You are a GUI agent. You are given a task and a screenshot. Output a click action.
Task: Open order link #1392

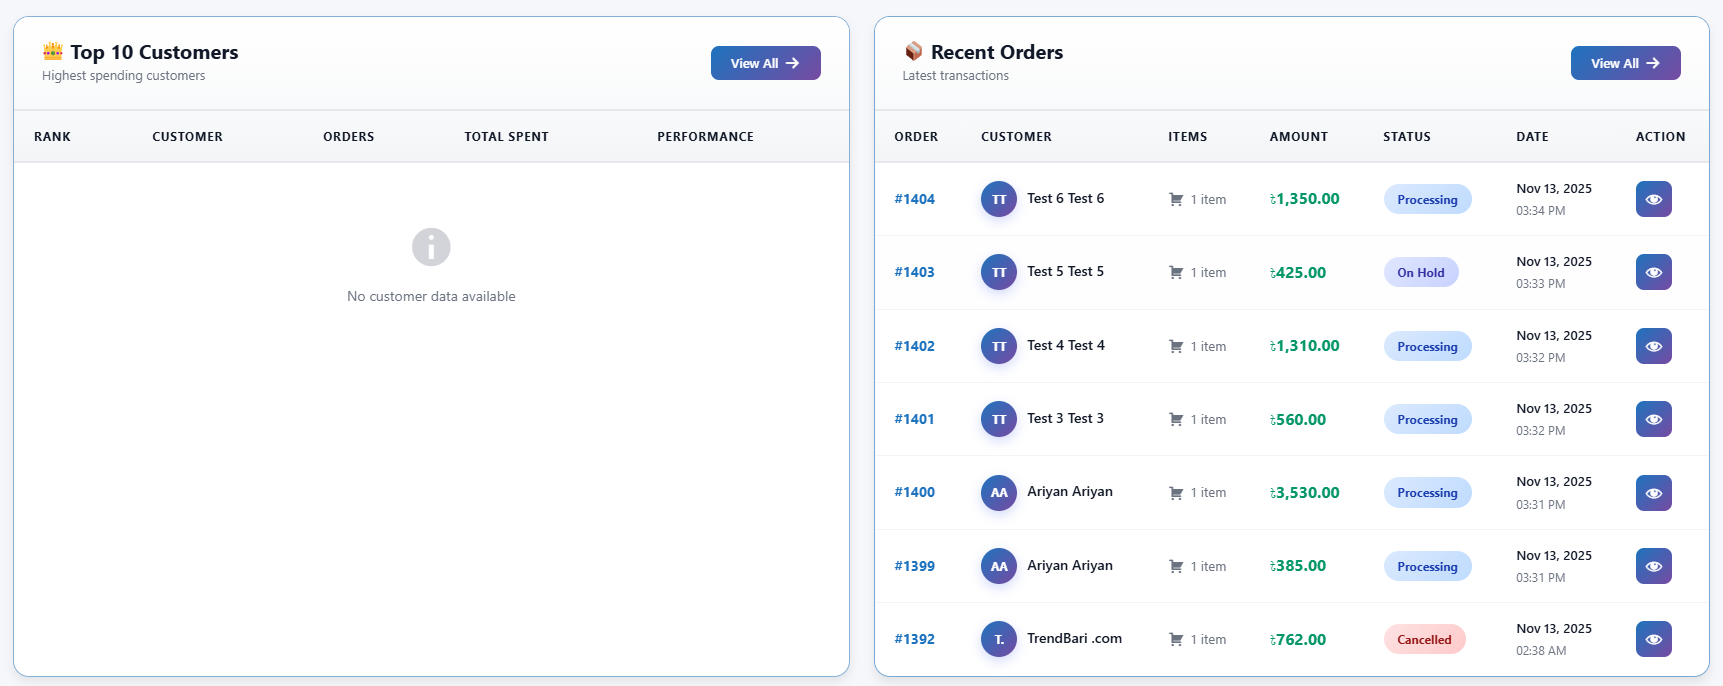(x=914, y=639)
